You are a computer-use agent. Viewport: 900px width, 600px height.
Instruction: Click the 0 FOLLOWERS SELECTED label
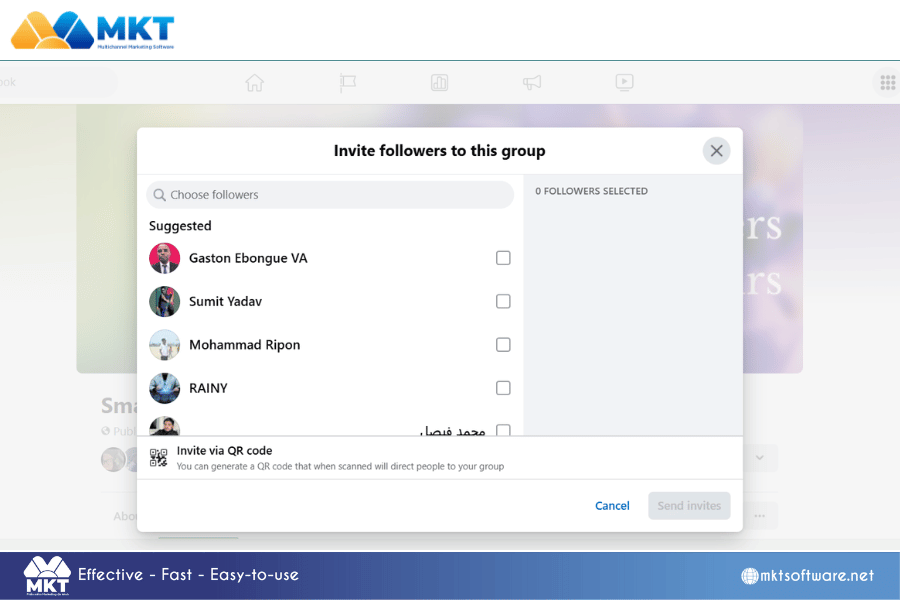coord(591,191)
